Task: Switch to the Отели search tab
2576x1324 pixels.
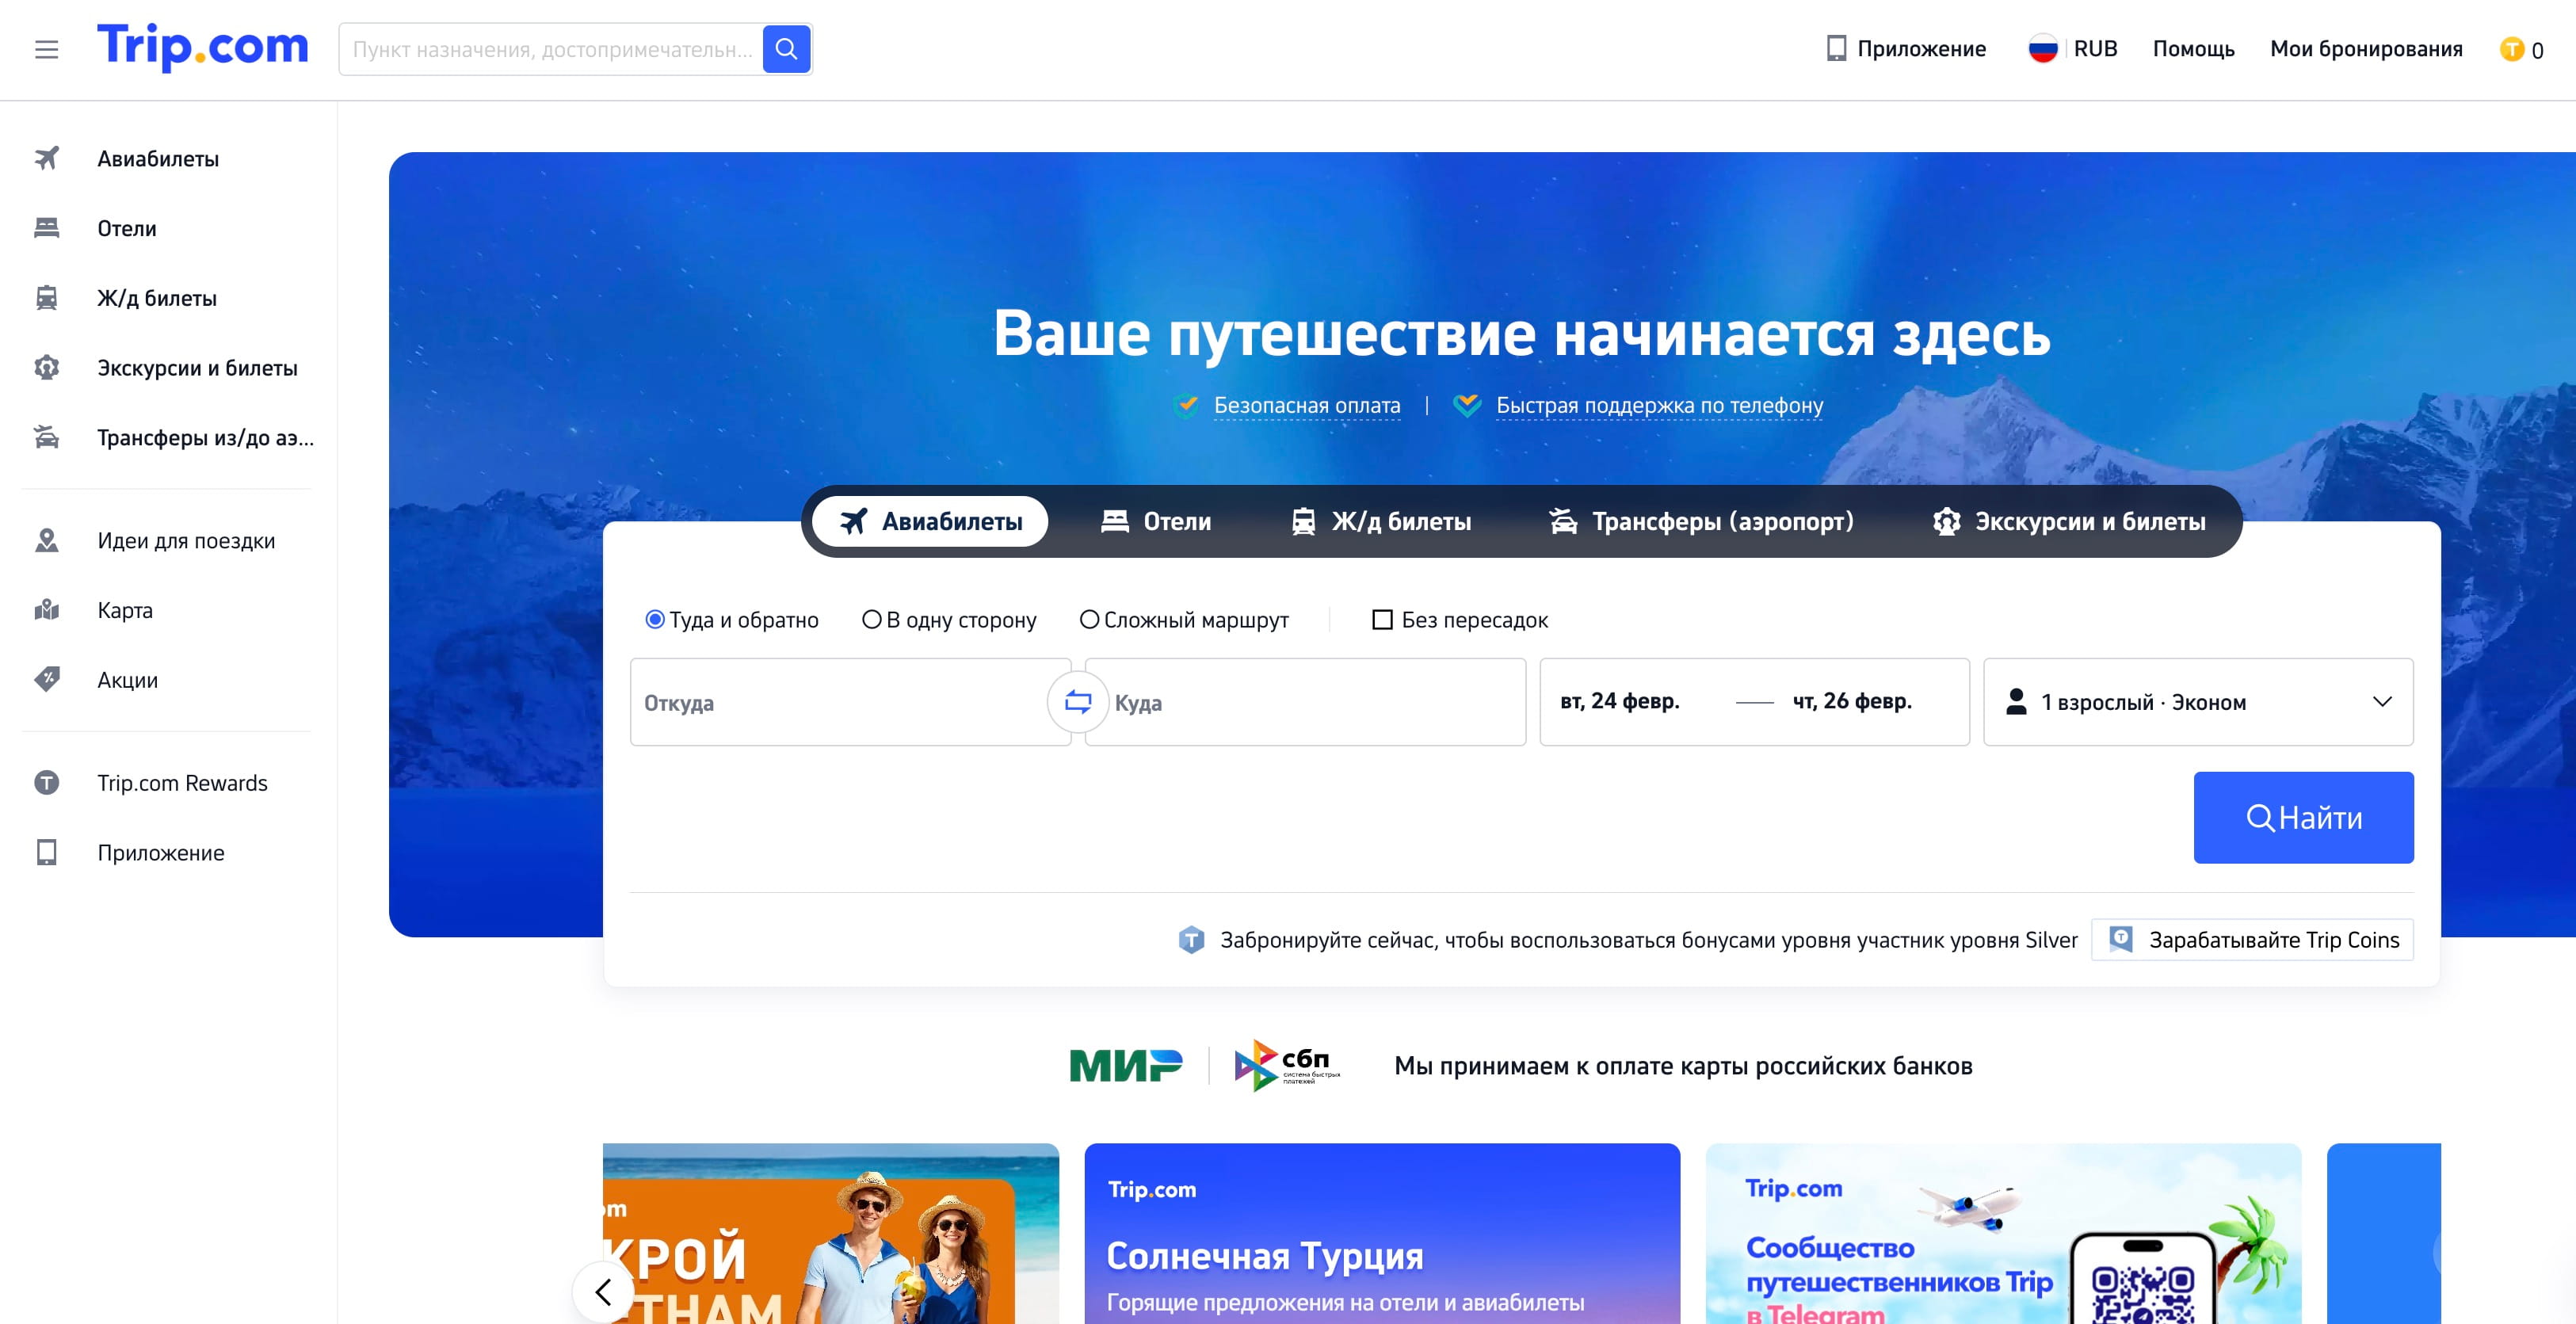Action: [1156, 521]
